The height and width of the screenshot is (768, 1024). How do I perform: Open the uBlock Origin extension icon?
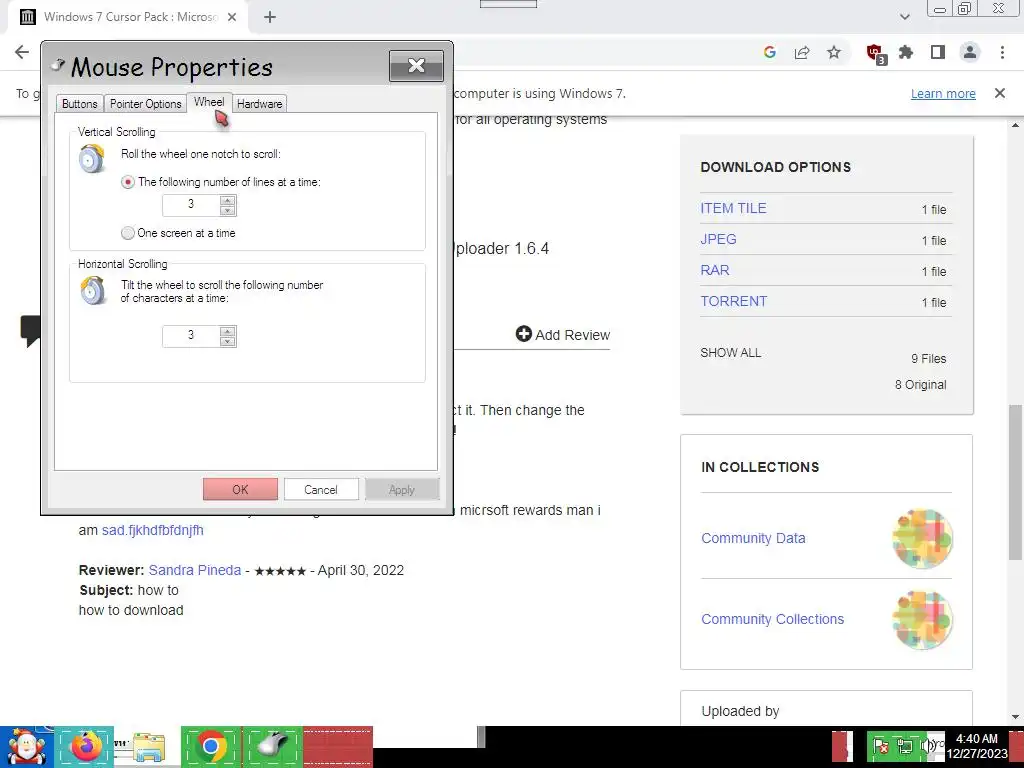coord(875,53)
